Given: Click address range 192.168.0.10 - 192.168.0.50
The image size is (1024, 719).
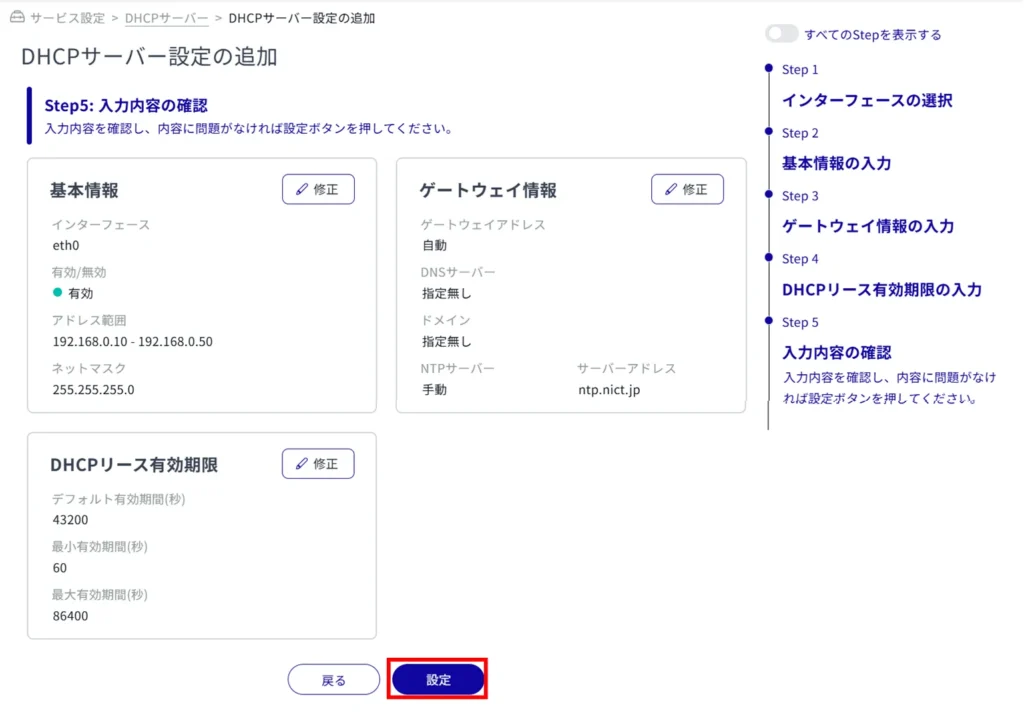Looking at the screenshot, I should pos(132,341).
